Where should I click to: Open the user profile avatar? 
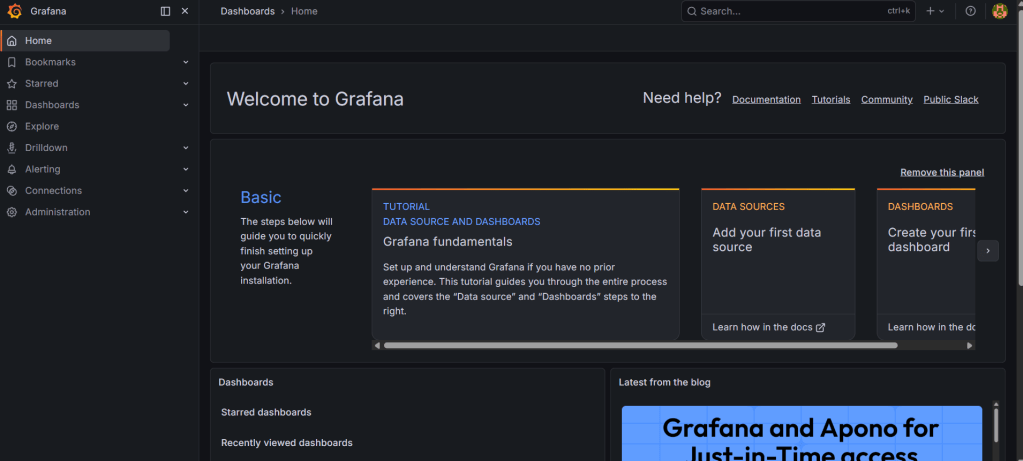999,11
